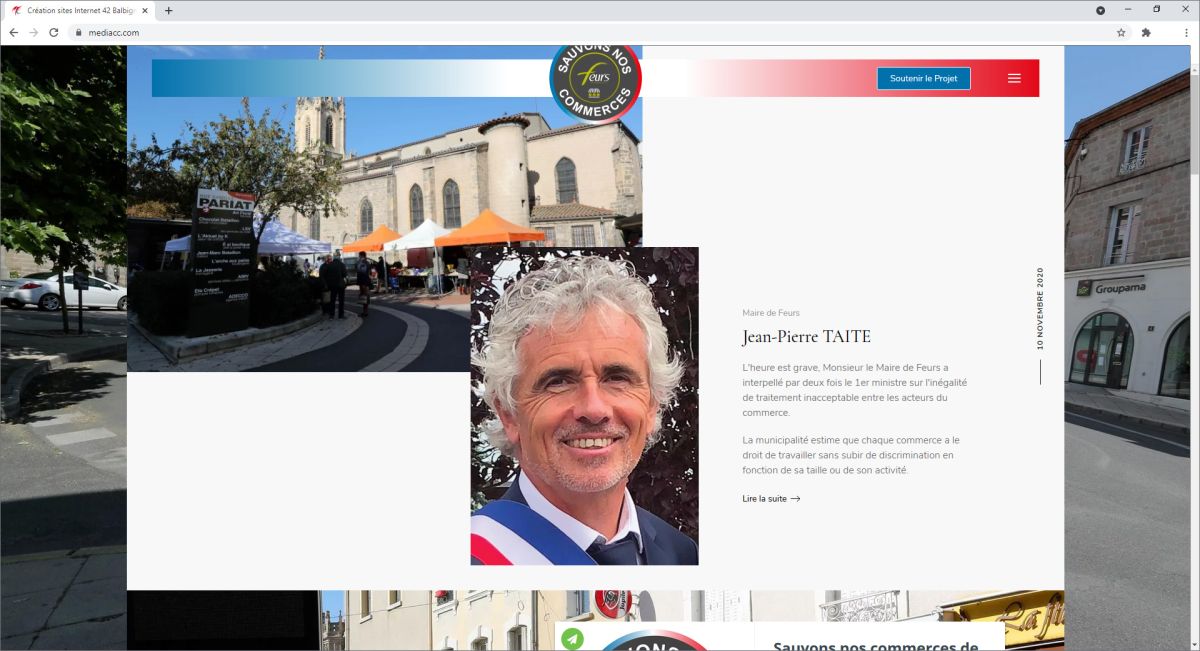Viewport: 1200px width, 651px height.
Task: Click the padlock site info icon
Action: 78,32
